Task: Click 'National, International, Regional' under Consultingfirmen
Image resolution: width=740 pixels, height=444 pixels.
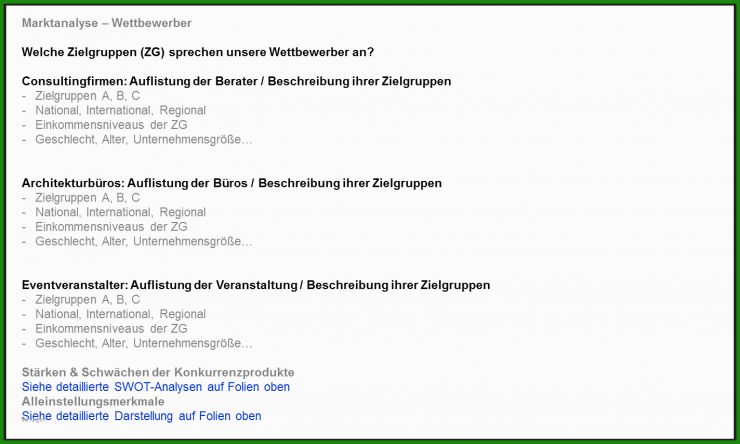Action: coord(120,110)
